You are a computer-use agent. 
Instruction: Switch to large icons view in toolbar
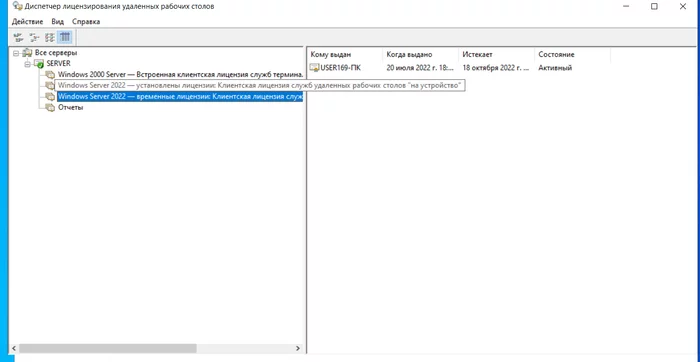[x=17, y=37]
